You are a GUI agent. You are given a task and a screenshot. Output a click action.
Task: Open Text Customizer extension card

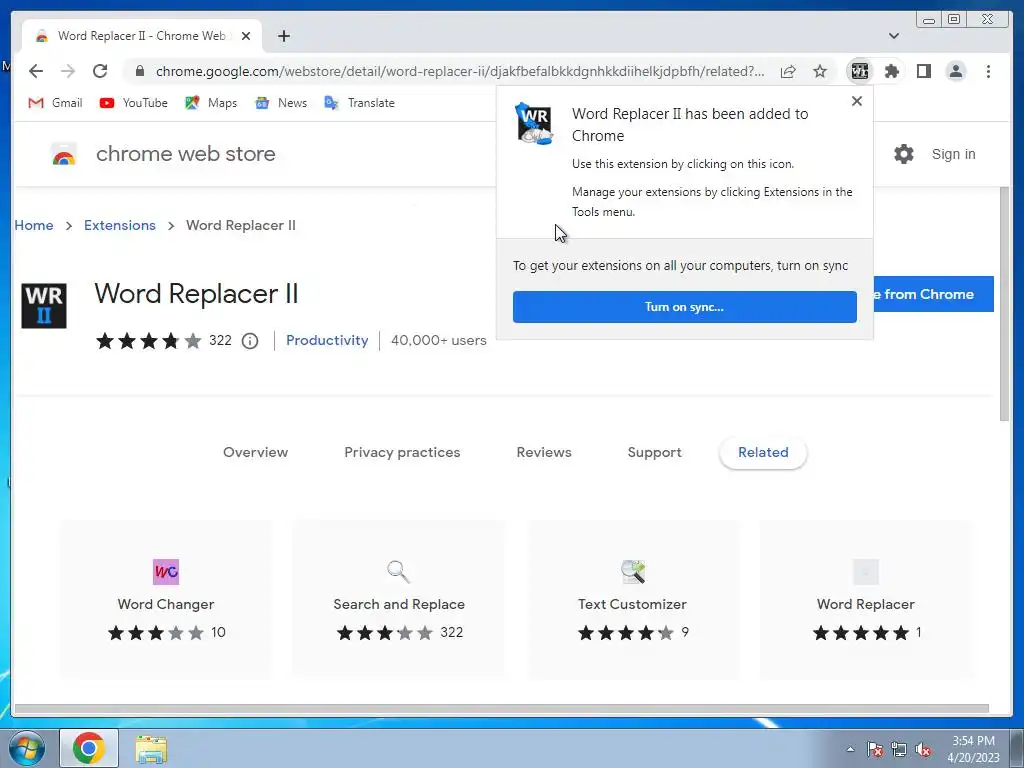point(632,600)
